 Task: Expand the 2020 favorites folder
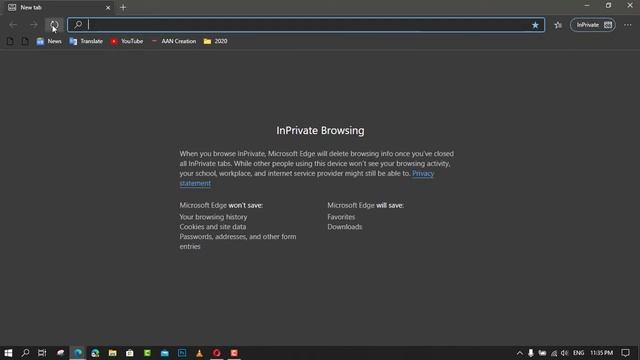pyautogui.click(x=216, y=41)
